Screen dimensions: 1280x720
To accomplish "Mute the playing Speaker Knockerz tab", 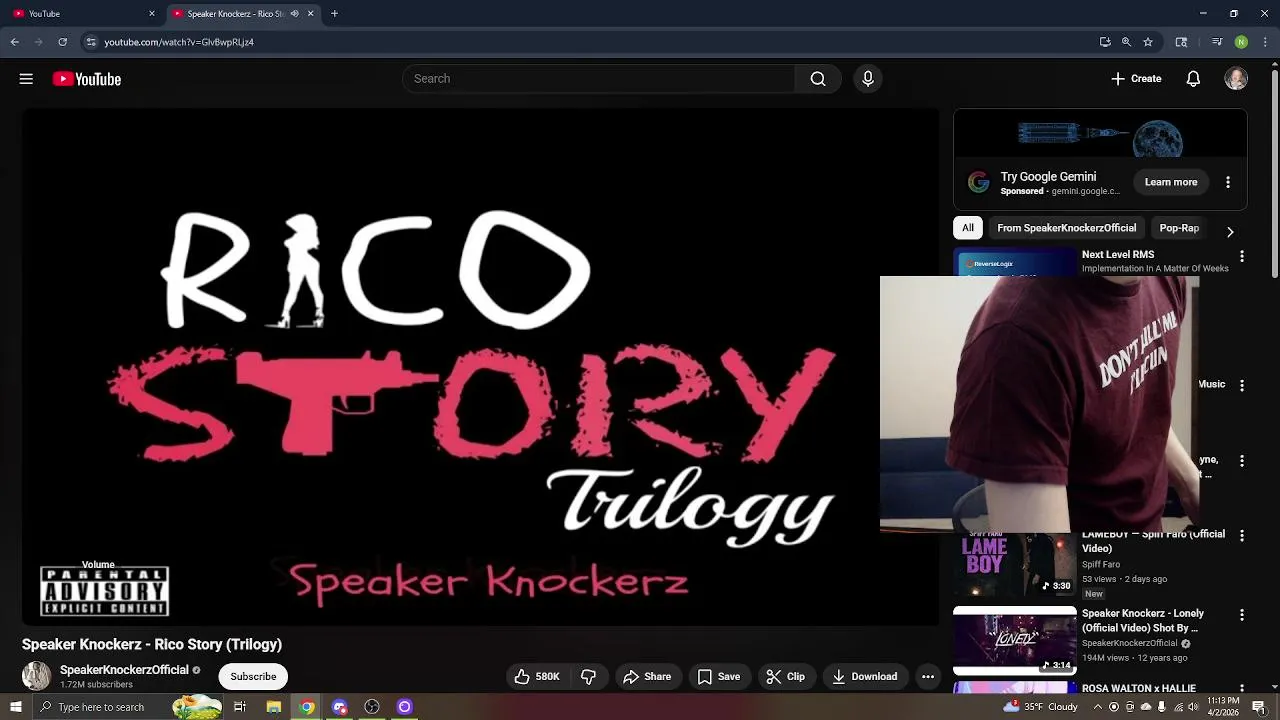I will (x=294, y=14).
